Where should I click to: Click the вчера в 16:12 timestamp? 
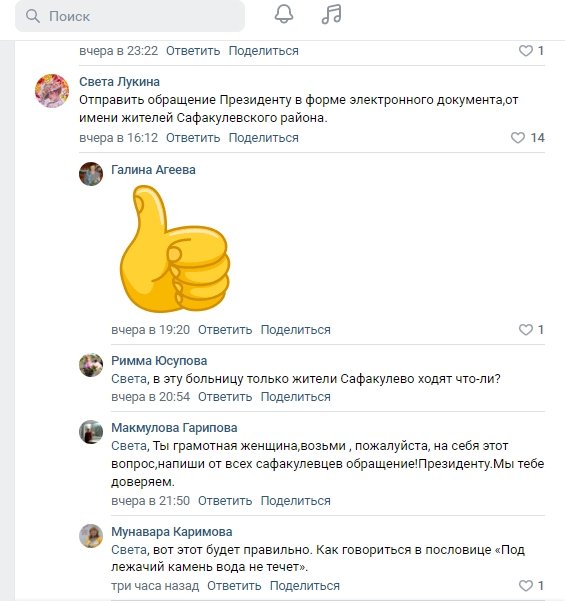click(x=118, y=138)
